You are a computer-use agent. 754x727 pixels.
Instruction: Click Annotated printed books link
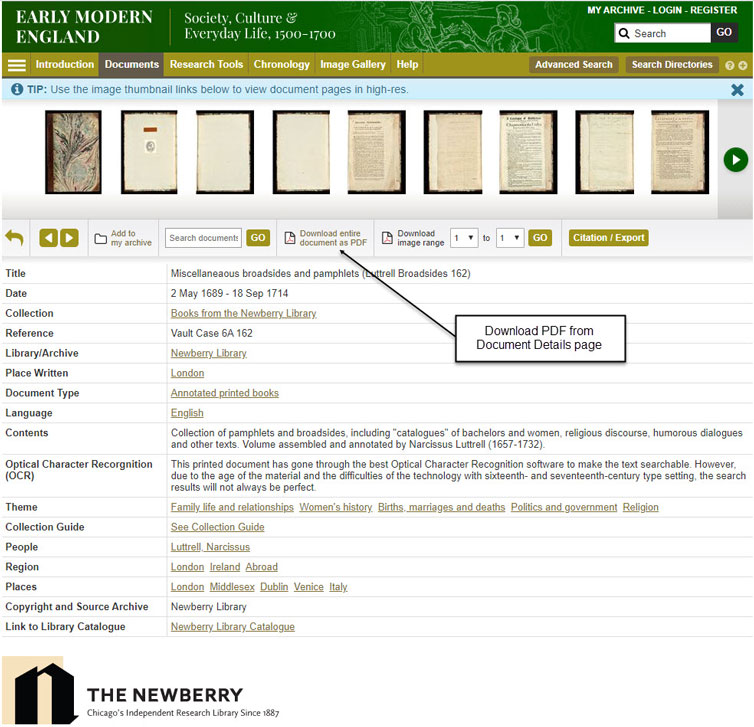225,393
